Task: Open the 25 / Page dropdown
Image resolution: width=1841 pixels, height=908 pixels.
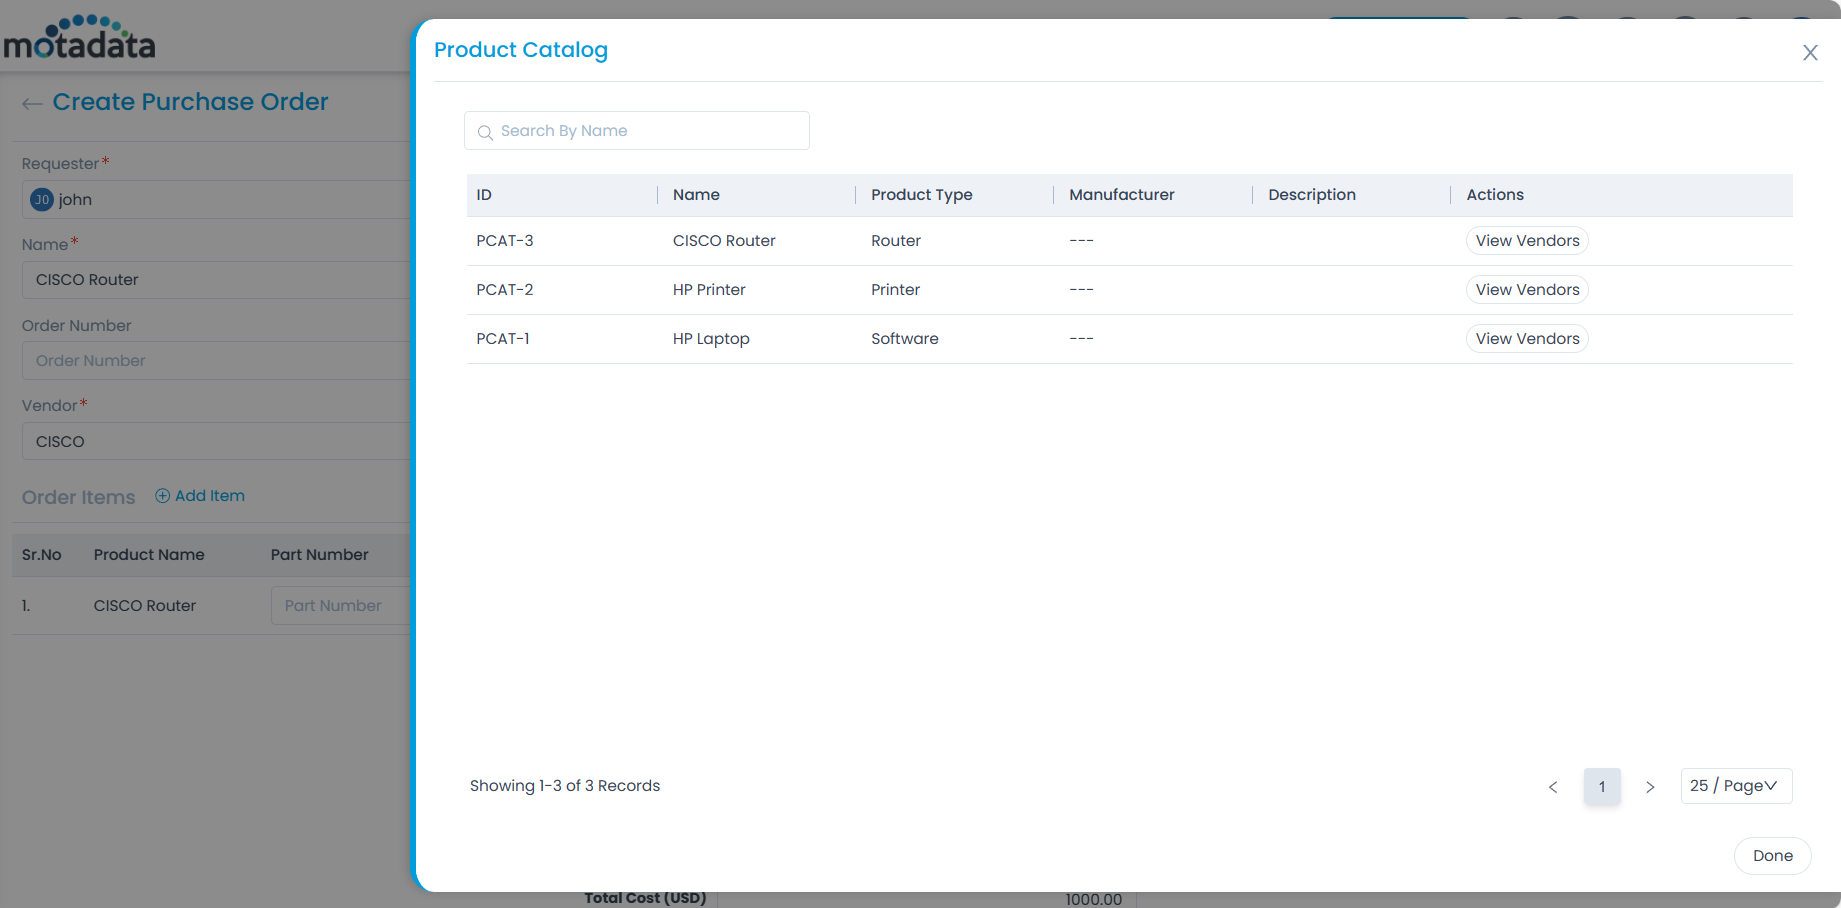Action: (x=1735, y=786)
